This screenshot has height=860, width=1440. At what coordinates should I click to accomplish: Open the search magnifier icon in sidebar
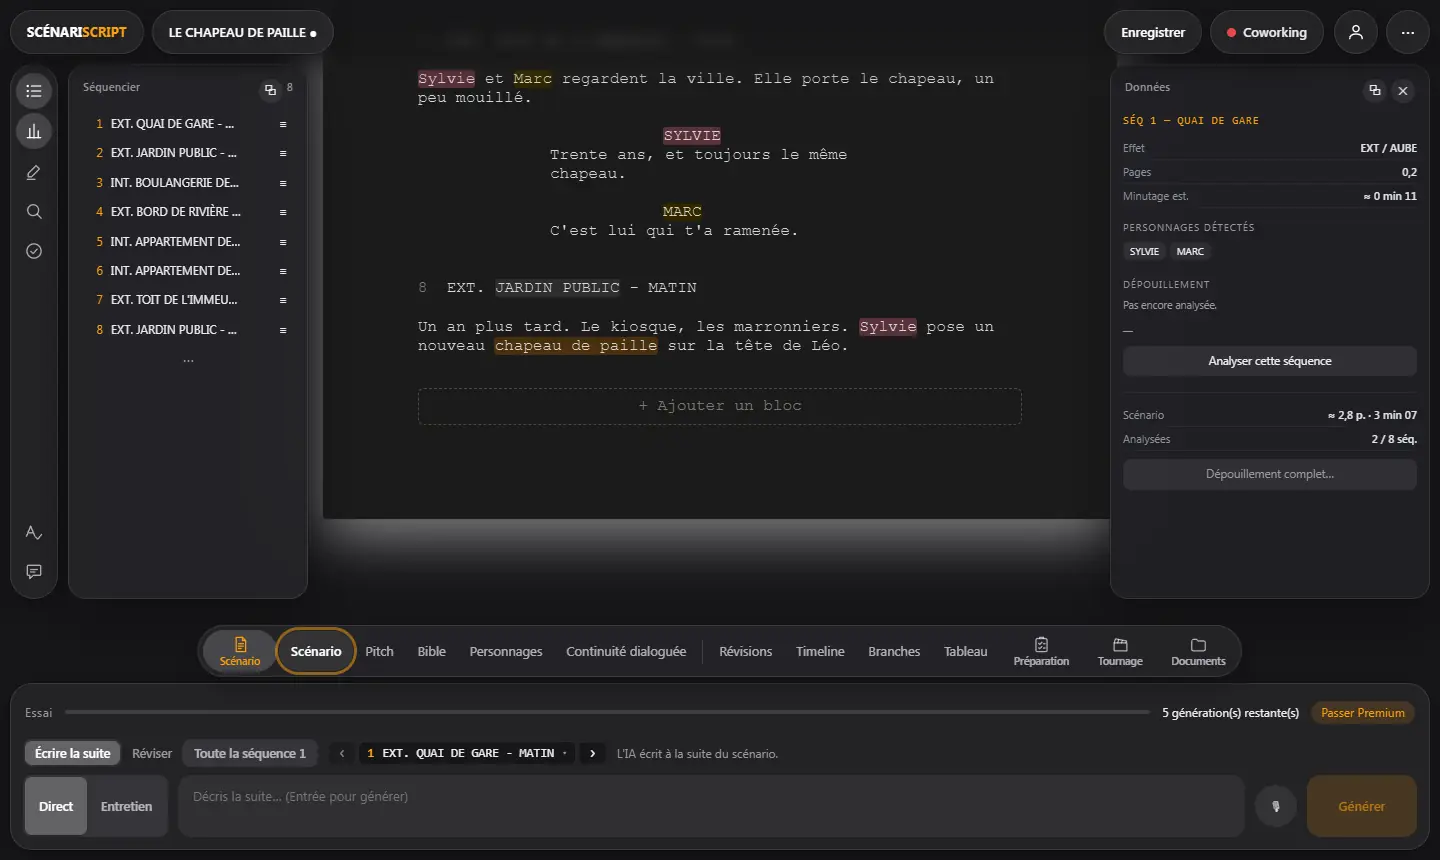34,211
